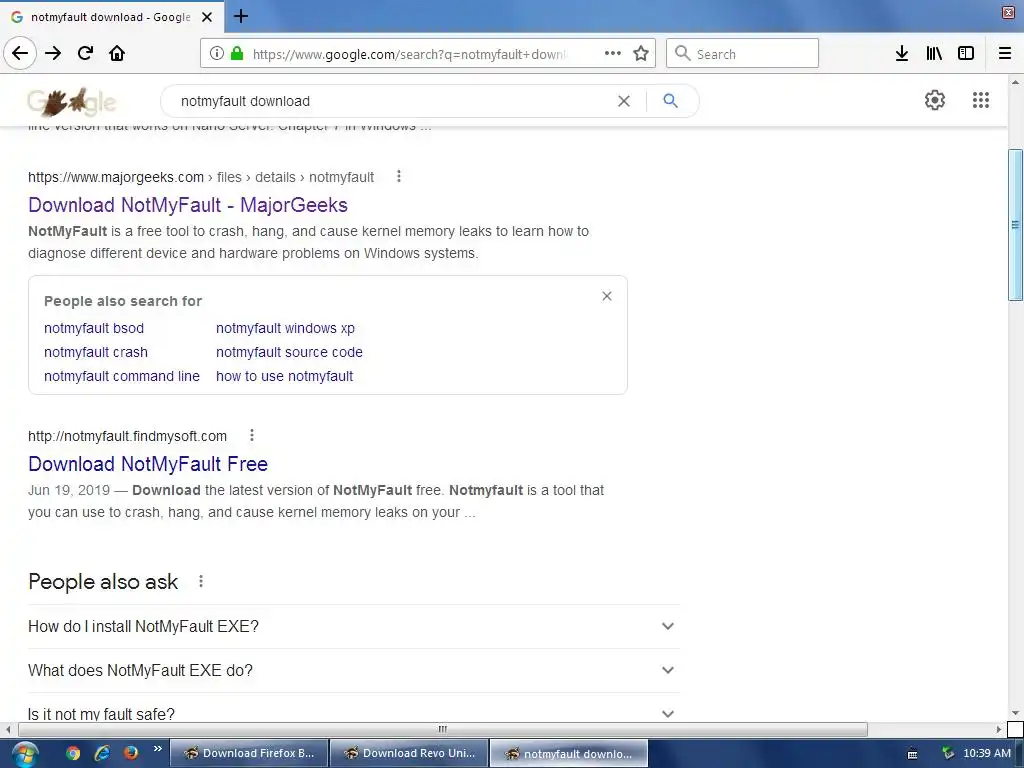Switch to Download Firefox B... taskbar window
1024x768 pixels.
(x=249, y=753)
